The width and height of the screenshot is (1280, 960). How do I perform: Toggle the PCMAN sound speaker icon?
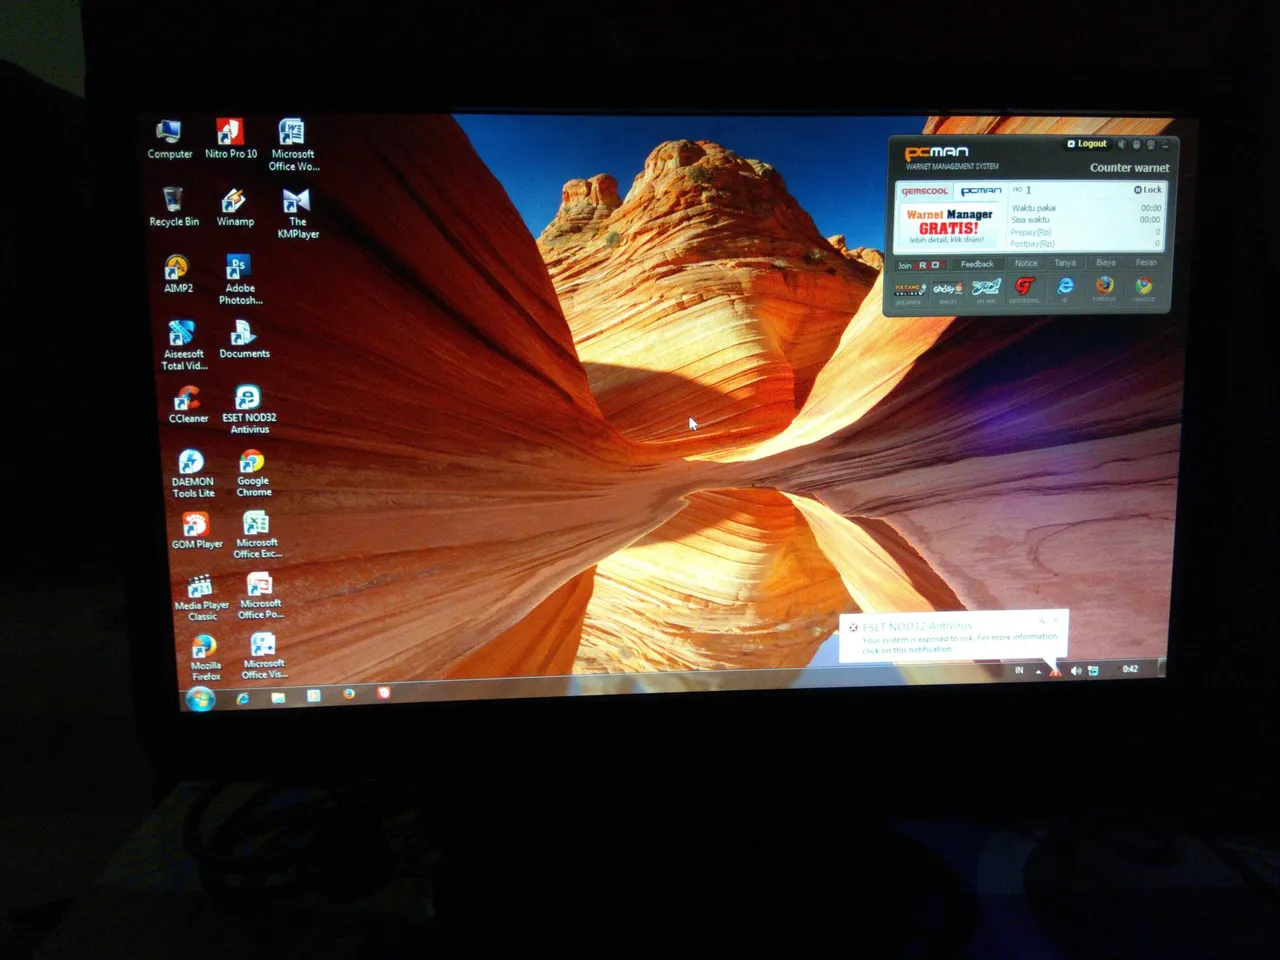1122,145
